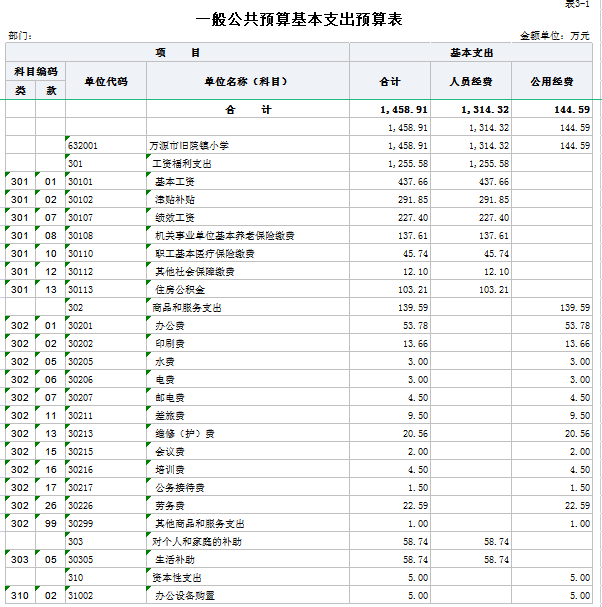
Task: Select the 印刷费 cell
Action: 248,343
